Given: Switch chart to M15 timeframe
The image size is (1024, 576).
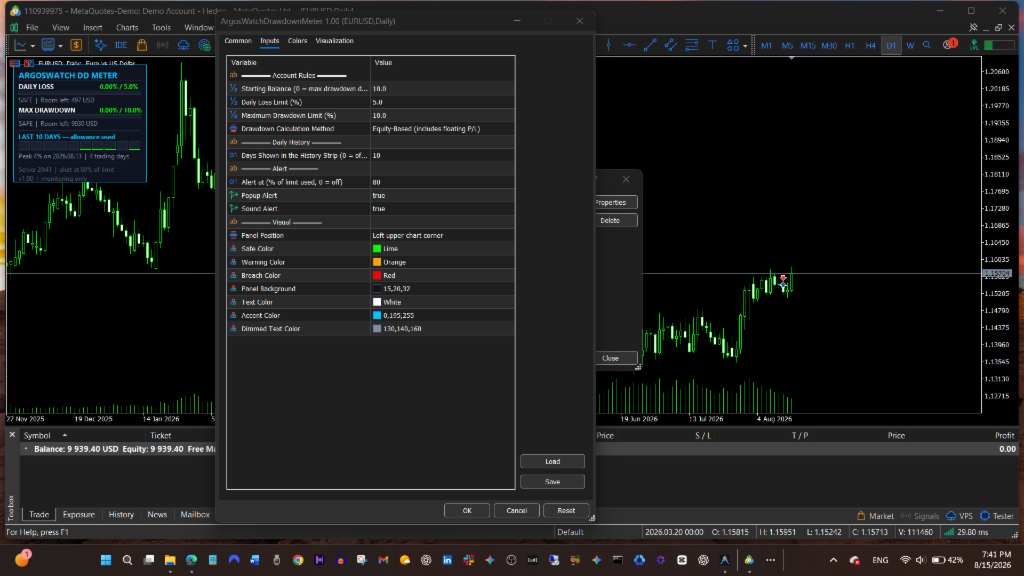Looking at the screenshot, I should point(808,46).
